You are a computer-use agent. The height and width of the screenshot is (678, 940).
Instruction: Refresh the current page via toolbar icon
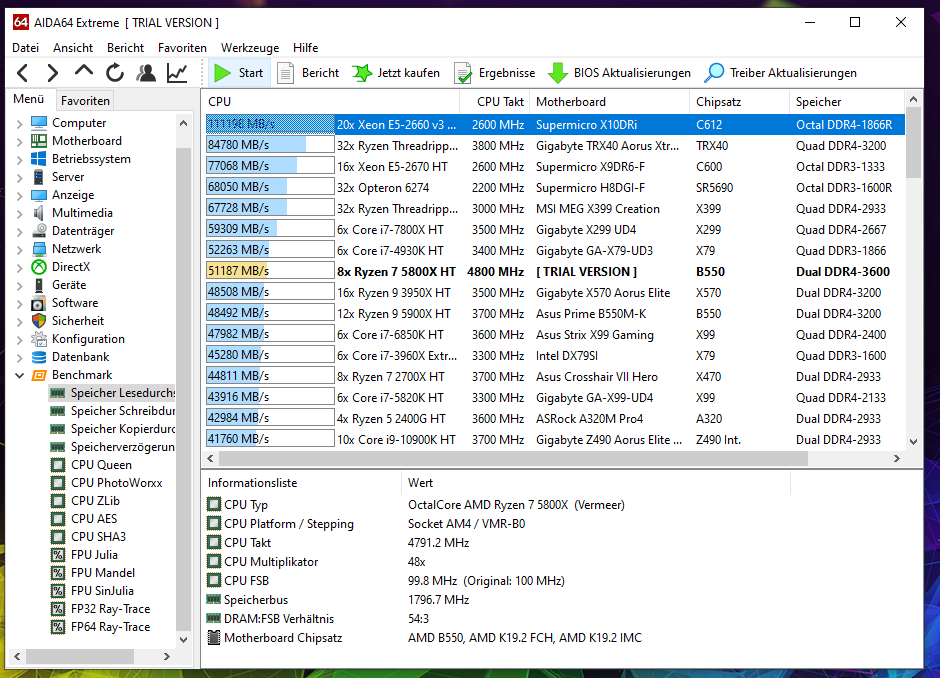click(115, 73)
